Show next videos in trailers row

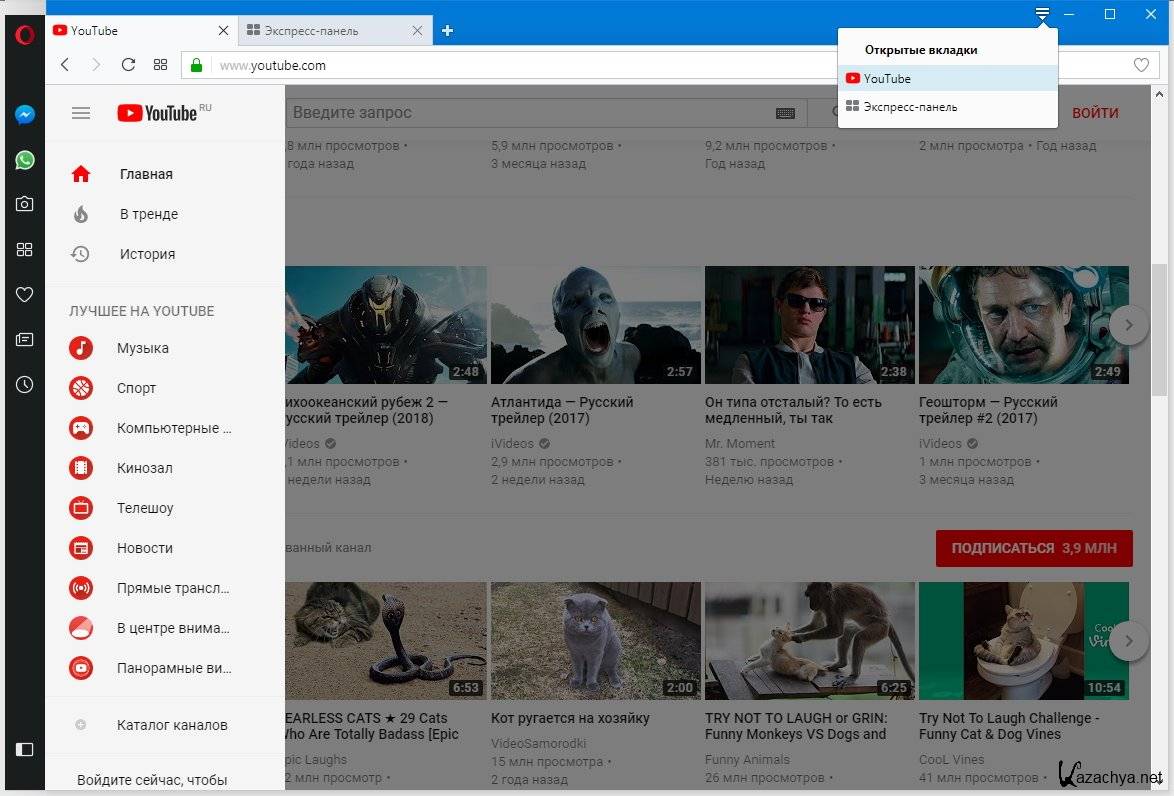1129,325
